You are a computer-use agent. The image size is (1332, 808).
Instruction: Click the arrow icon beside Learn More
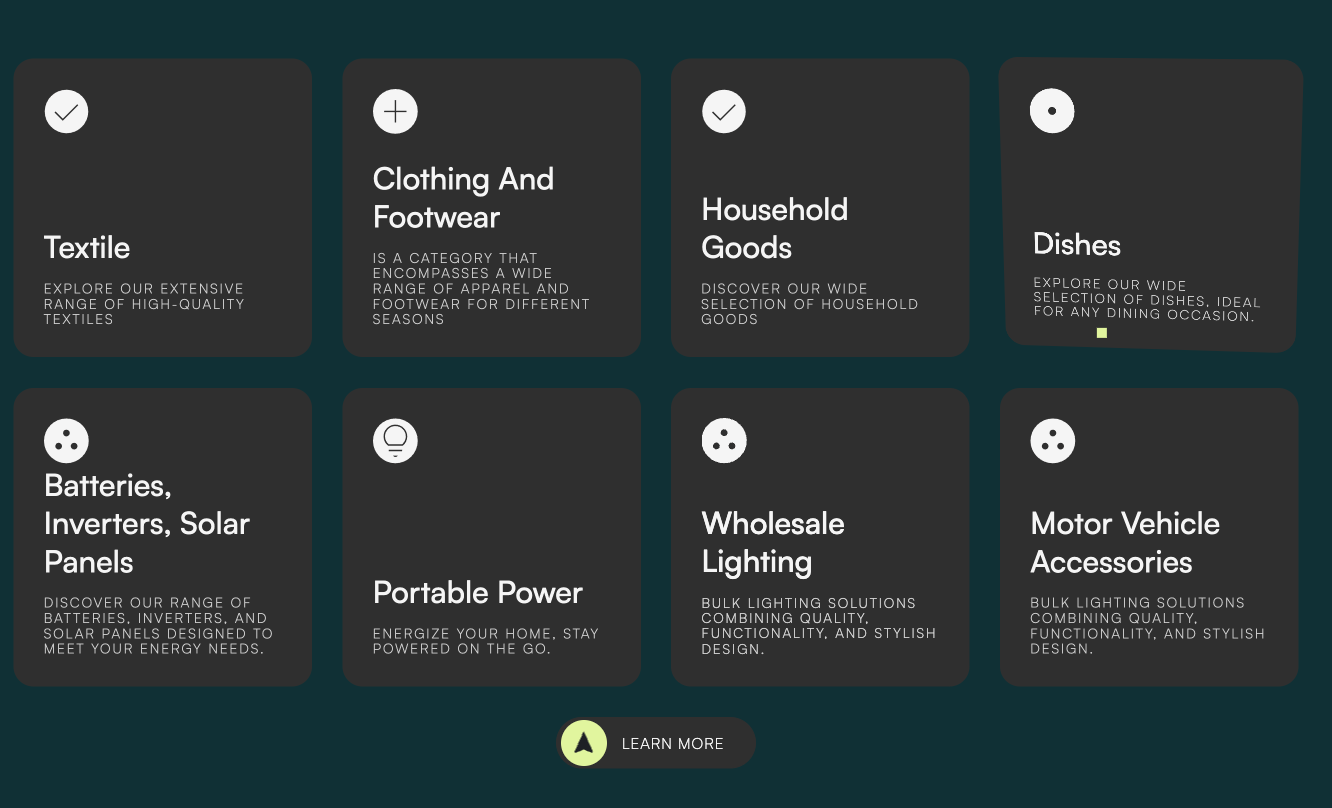(584, 744)
